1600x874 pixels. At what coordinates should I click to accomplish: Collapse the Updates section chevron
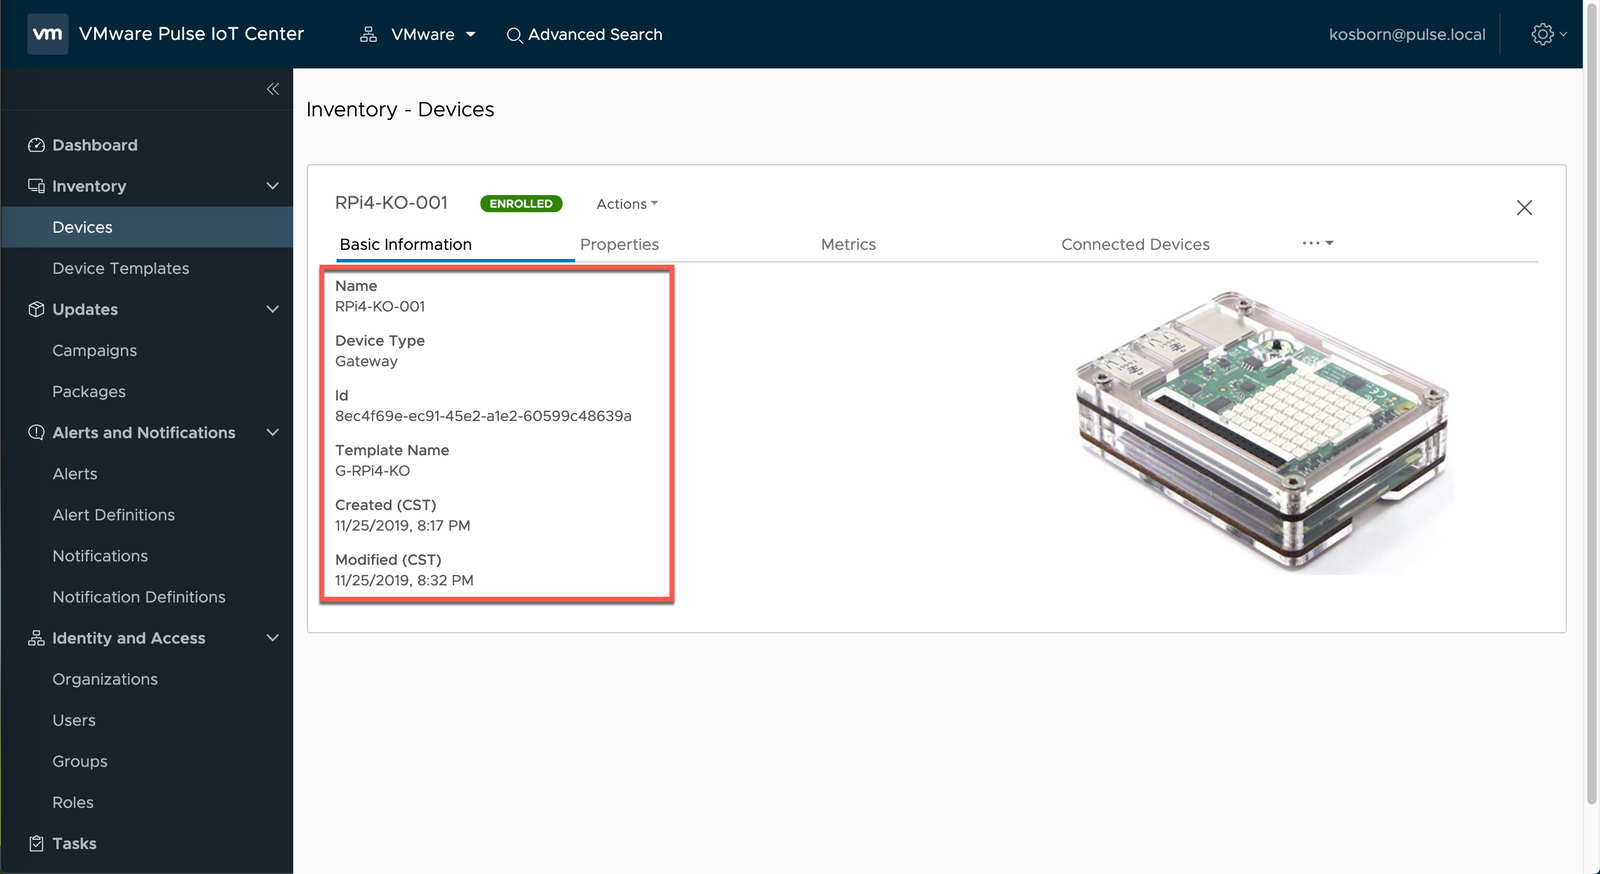pos(273,309)
